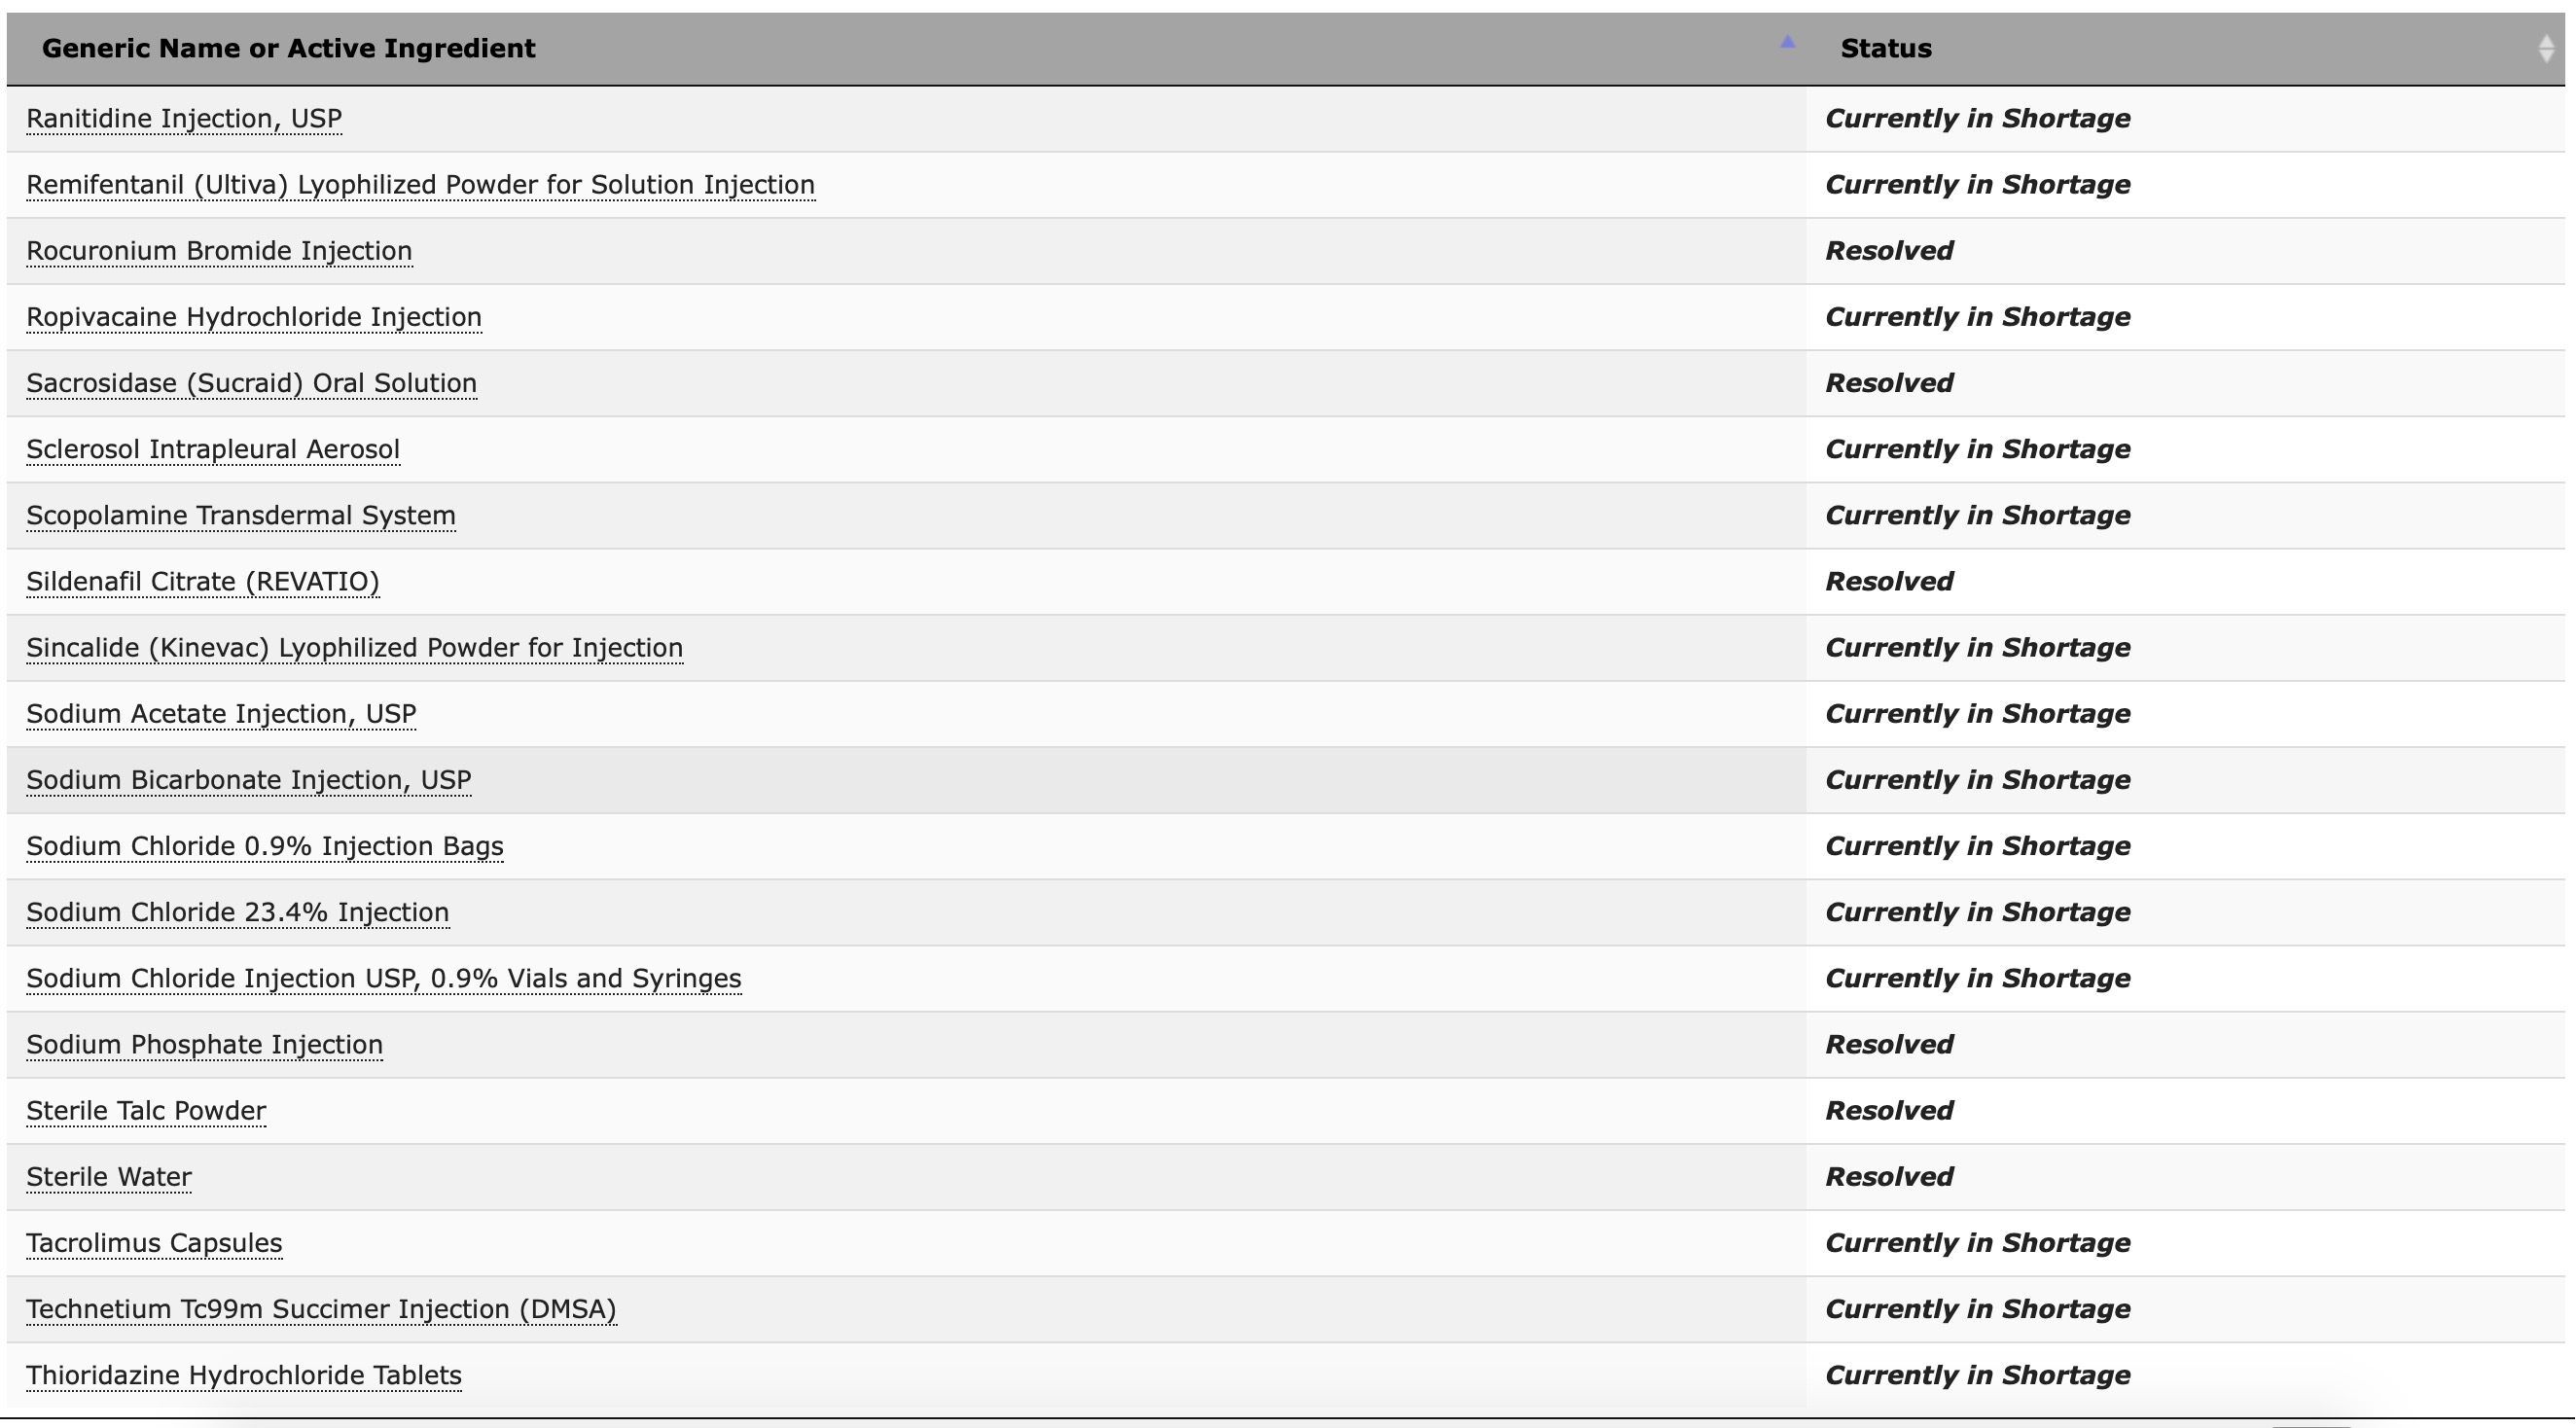Open Sodium Bicarbonate Injection, USP link

(249, 780)
